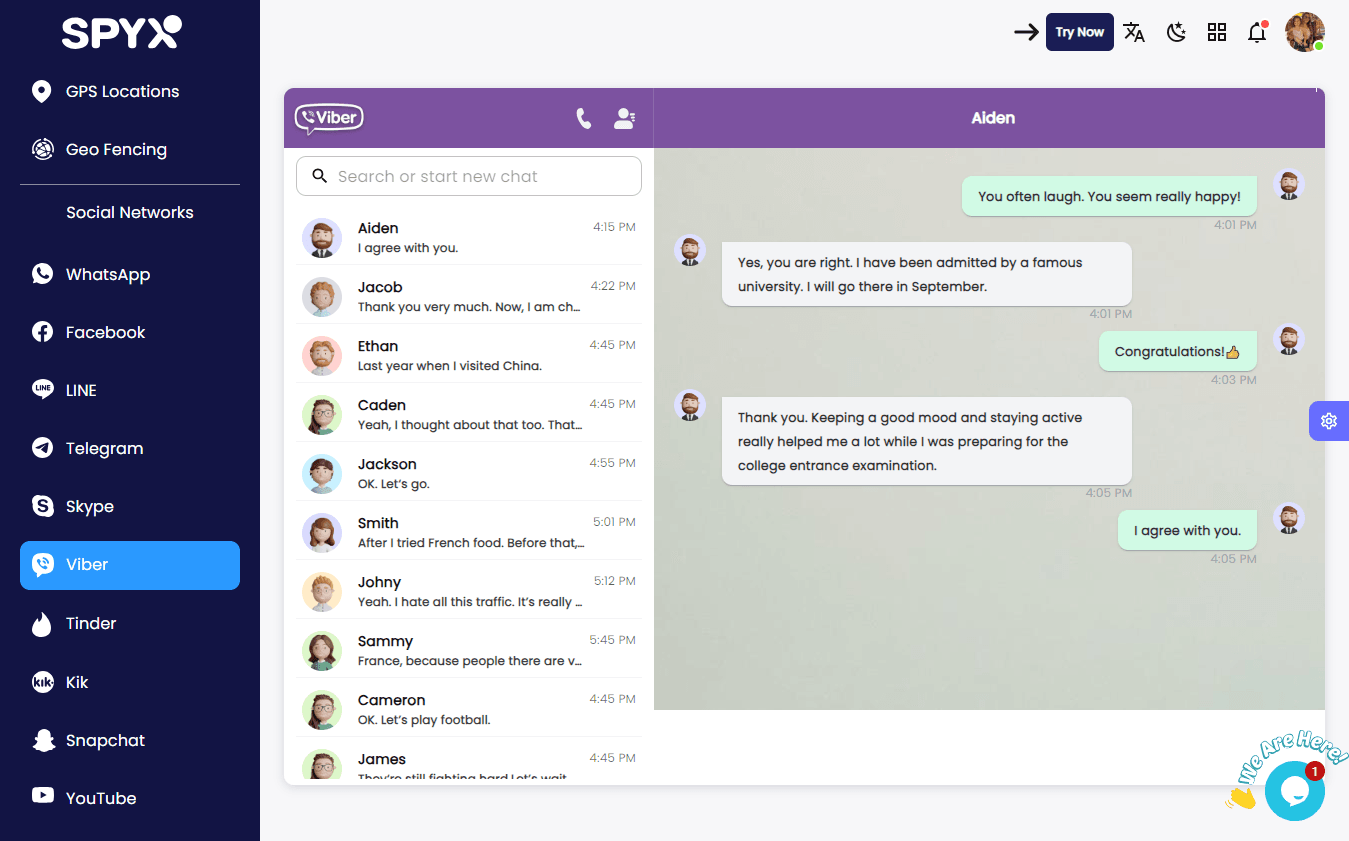
Task: Click Ethan's avatar thumbnail
Action: (322, 356)
